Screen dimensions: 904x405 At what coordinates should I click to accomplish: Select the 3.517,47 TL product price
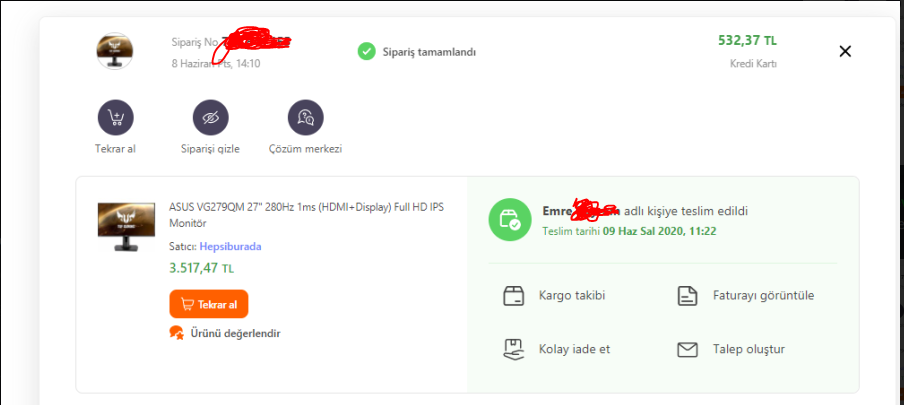pyautogui.click(x=202, y=268)
